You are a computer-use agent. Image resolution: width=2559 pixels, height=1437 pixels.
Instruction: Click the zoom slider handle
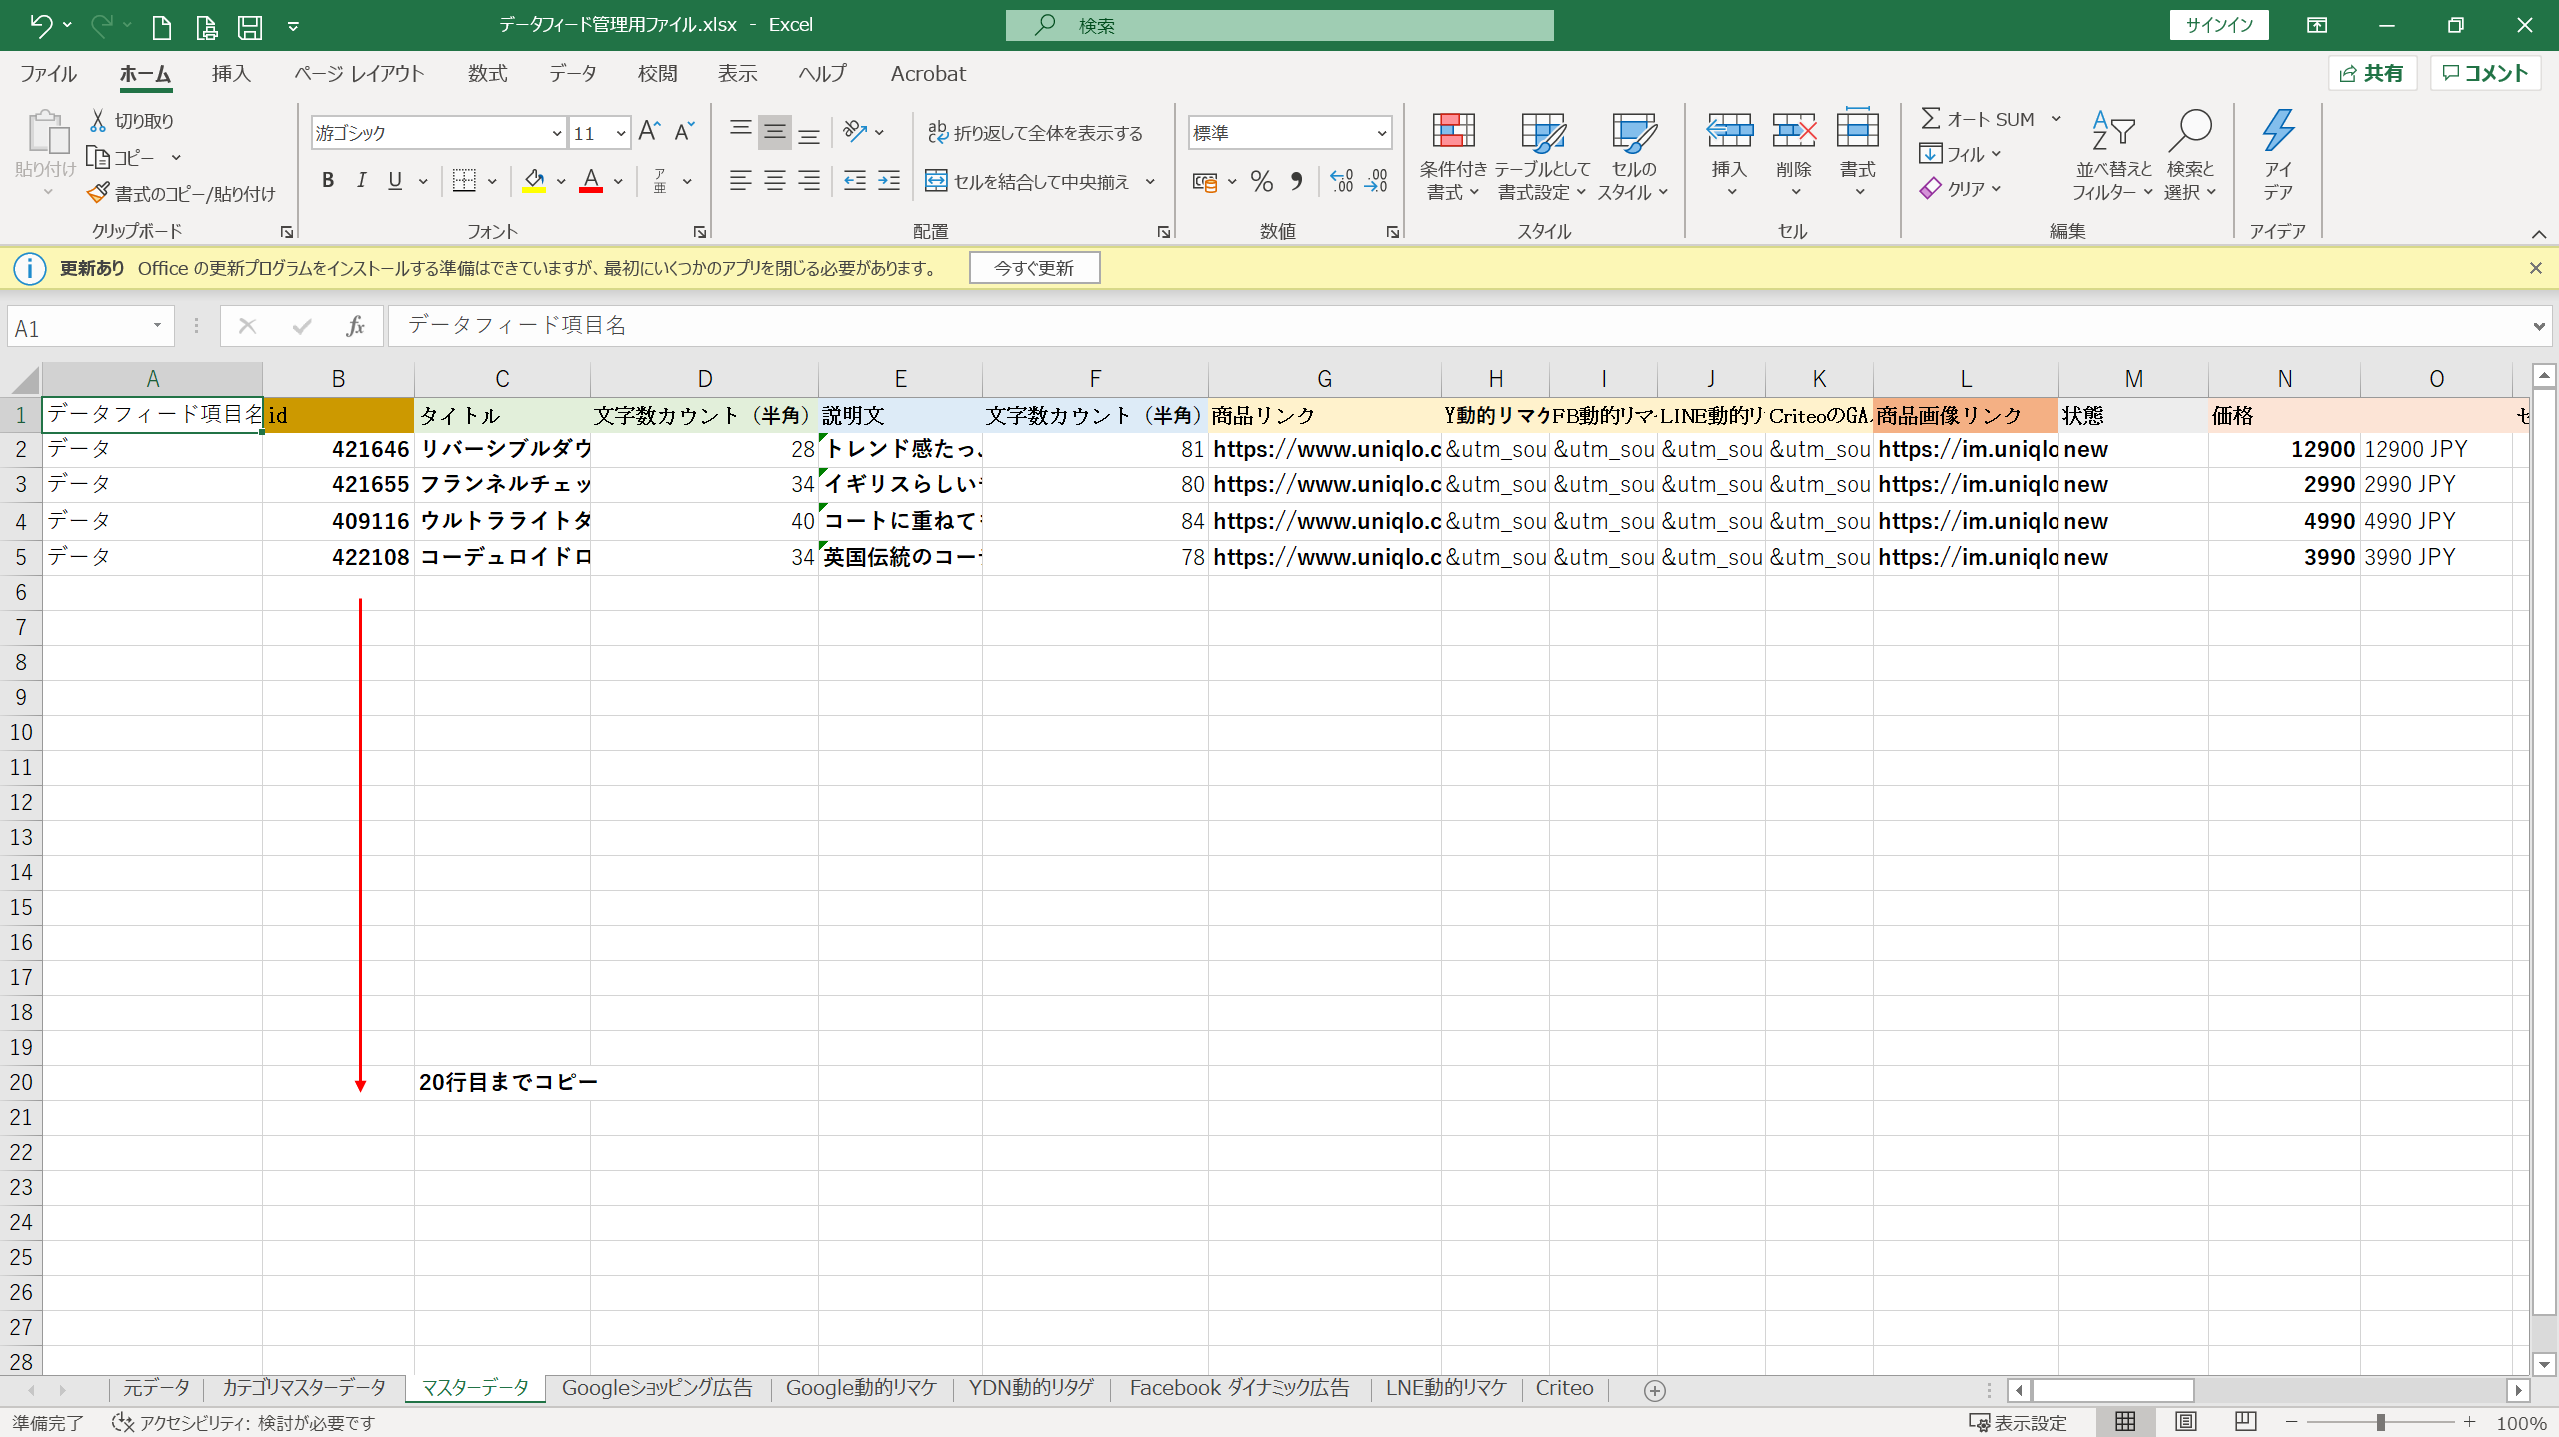(2380, 1422)
